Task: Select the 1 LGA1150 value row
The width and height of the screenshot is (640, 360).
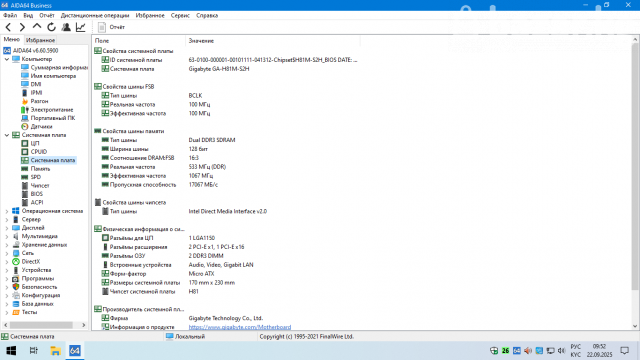Action: 202,238
